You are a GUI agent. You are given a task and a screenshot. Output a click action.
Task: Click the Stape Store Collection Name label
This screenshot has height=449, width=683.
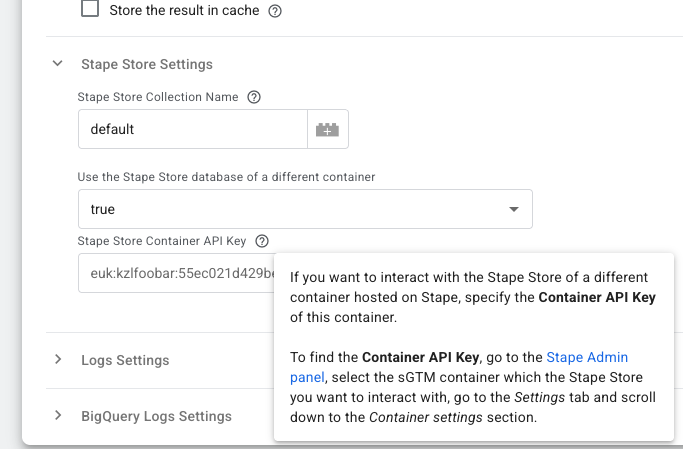(158, 97)
